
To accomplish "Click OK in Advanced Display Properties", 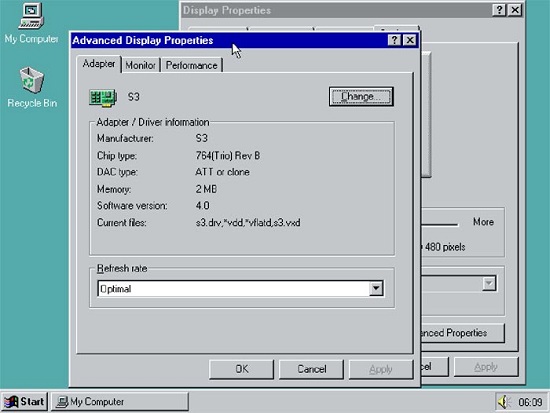I will click(x=241, y=369).
